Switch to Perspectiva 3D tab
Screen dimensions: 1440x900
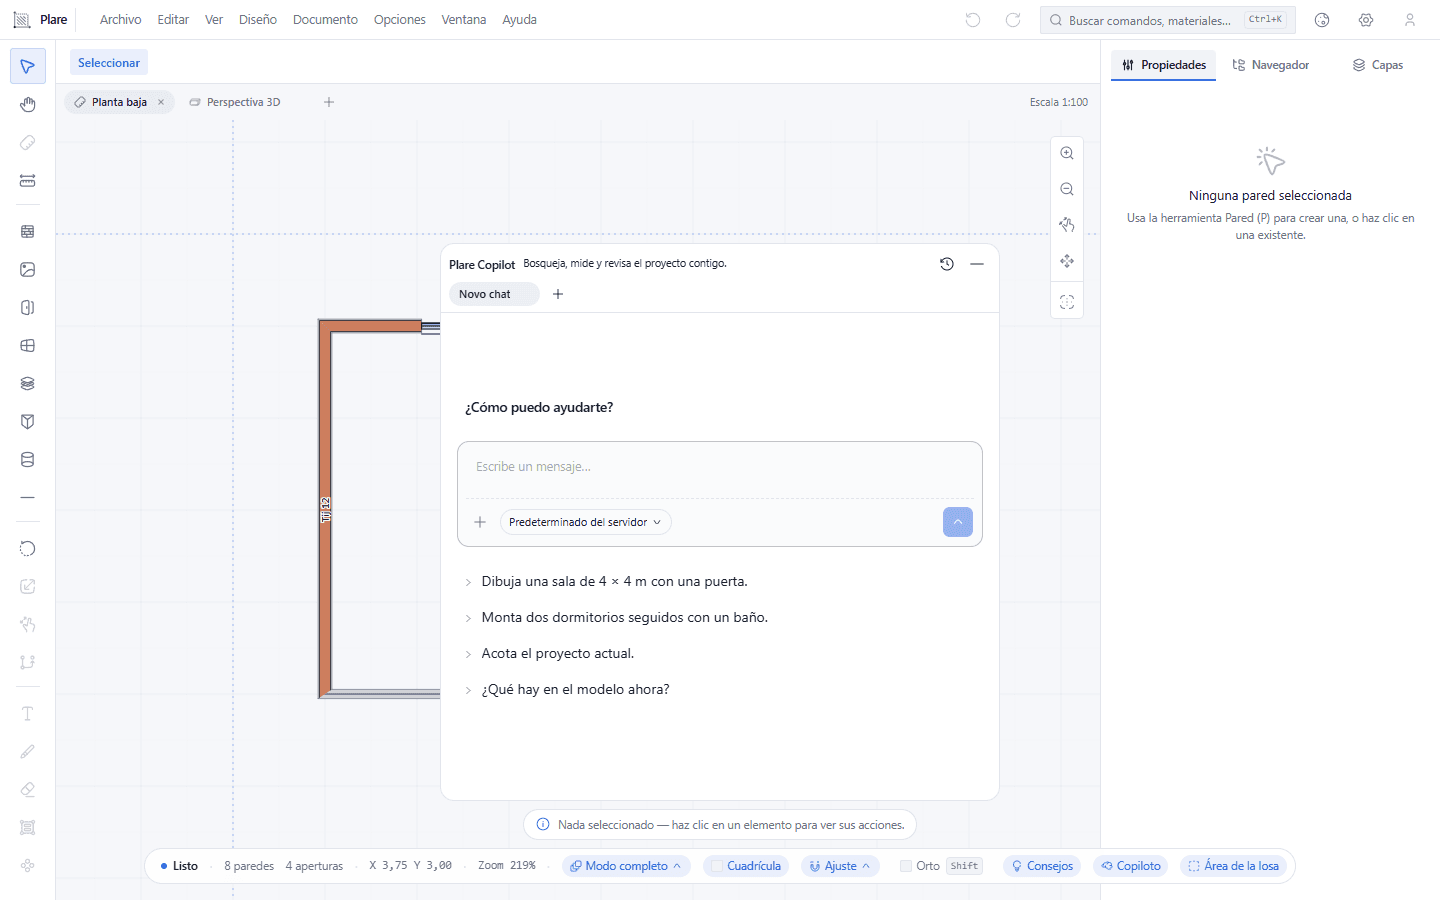pyautogui.click(x=235, y=102)
